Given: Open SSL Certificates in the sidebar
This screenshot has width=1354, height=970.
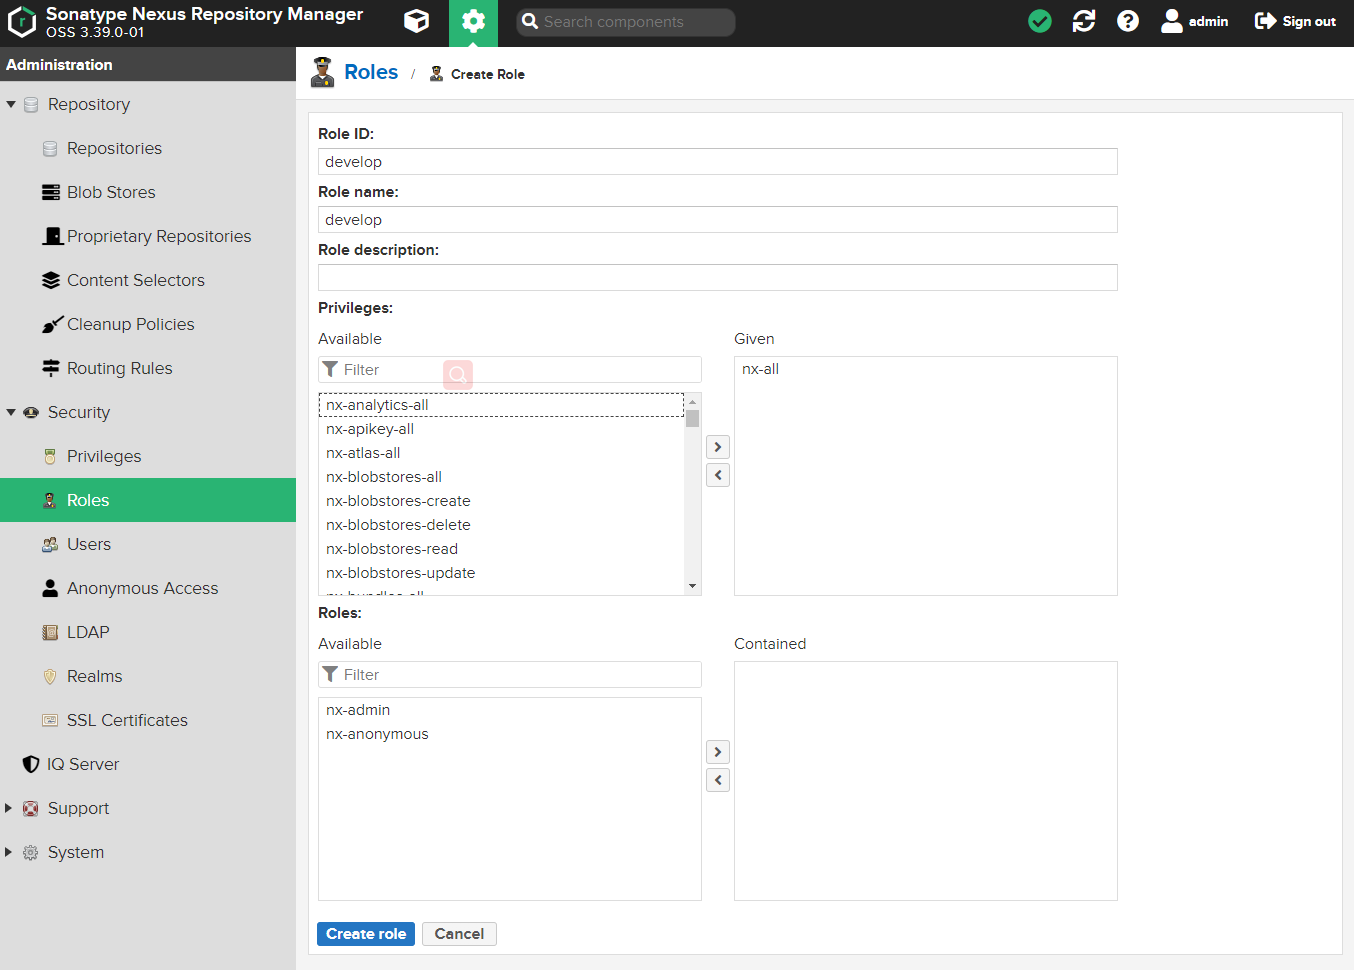Looking at the screenshot, I should coord(148,720).
